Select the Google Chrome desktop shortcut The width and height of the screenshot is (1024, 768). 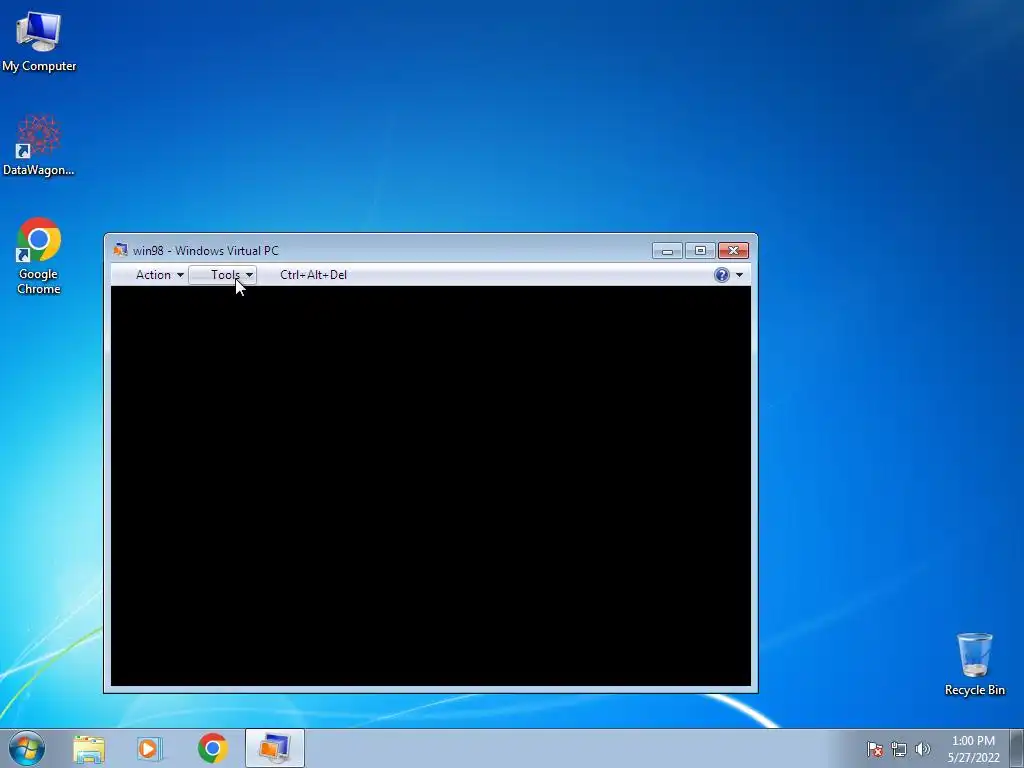click(x=39, y=256)
